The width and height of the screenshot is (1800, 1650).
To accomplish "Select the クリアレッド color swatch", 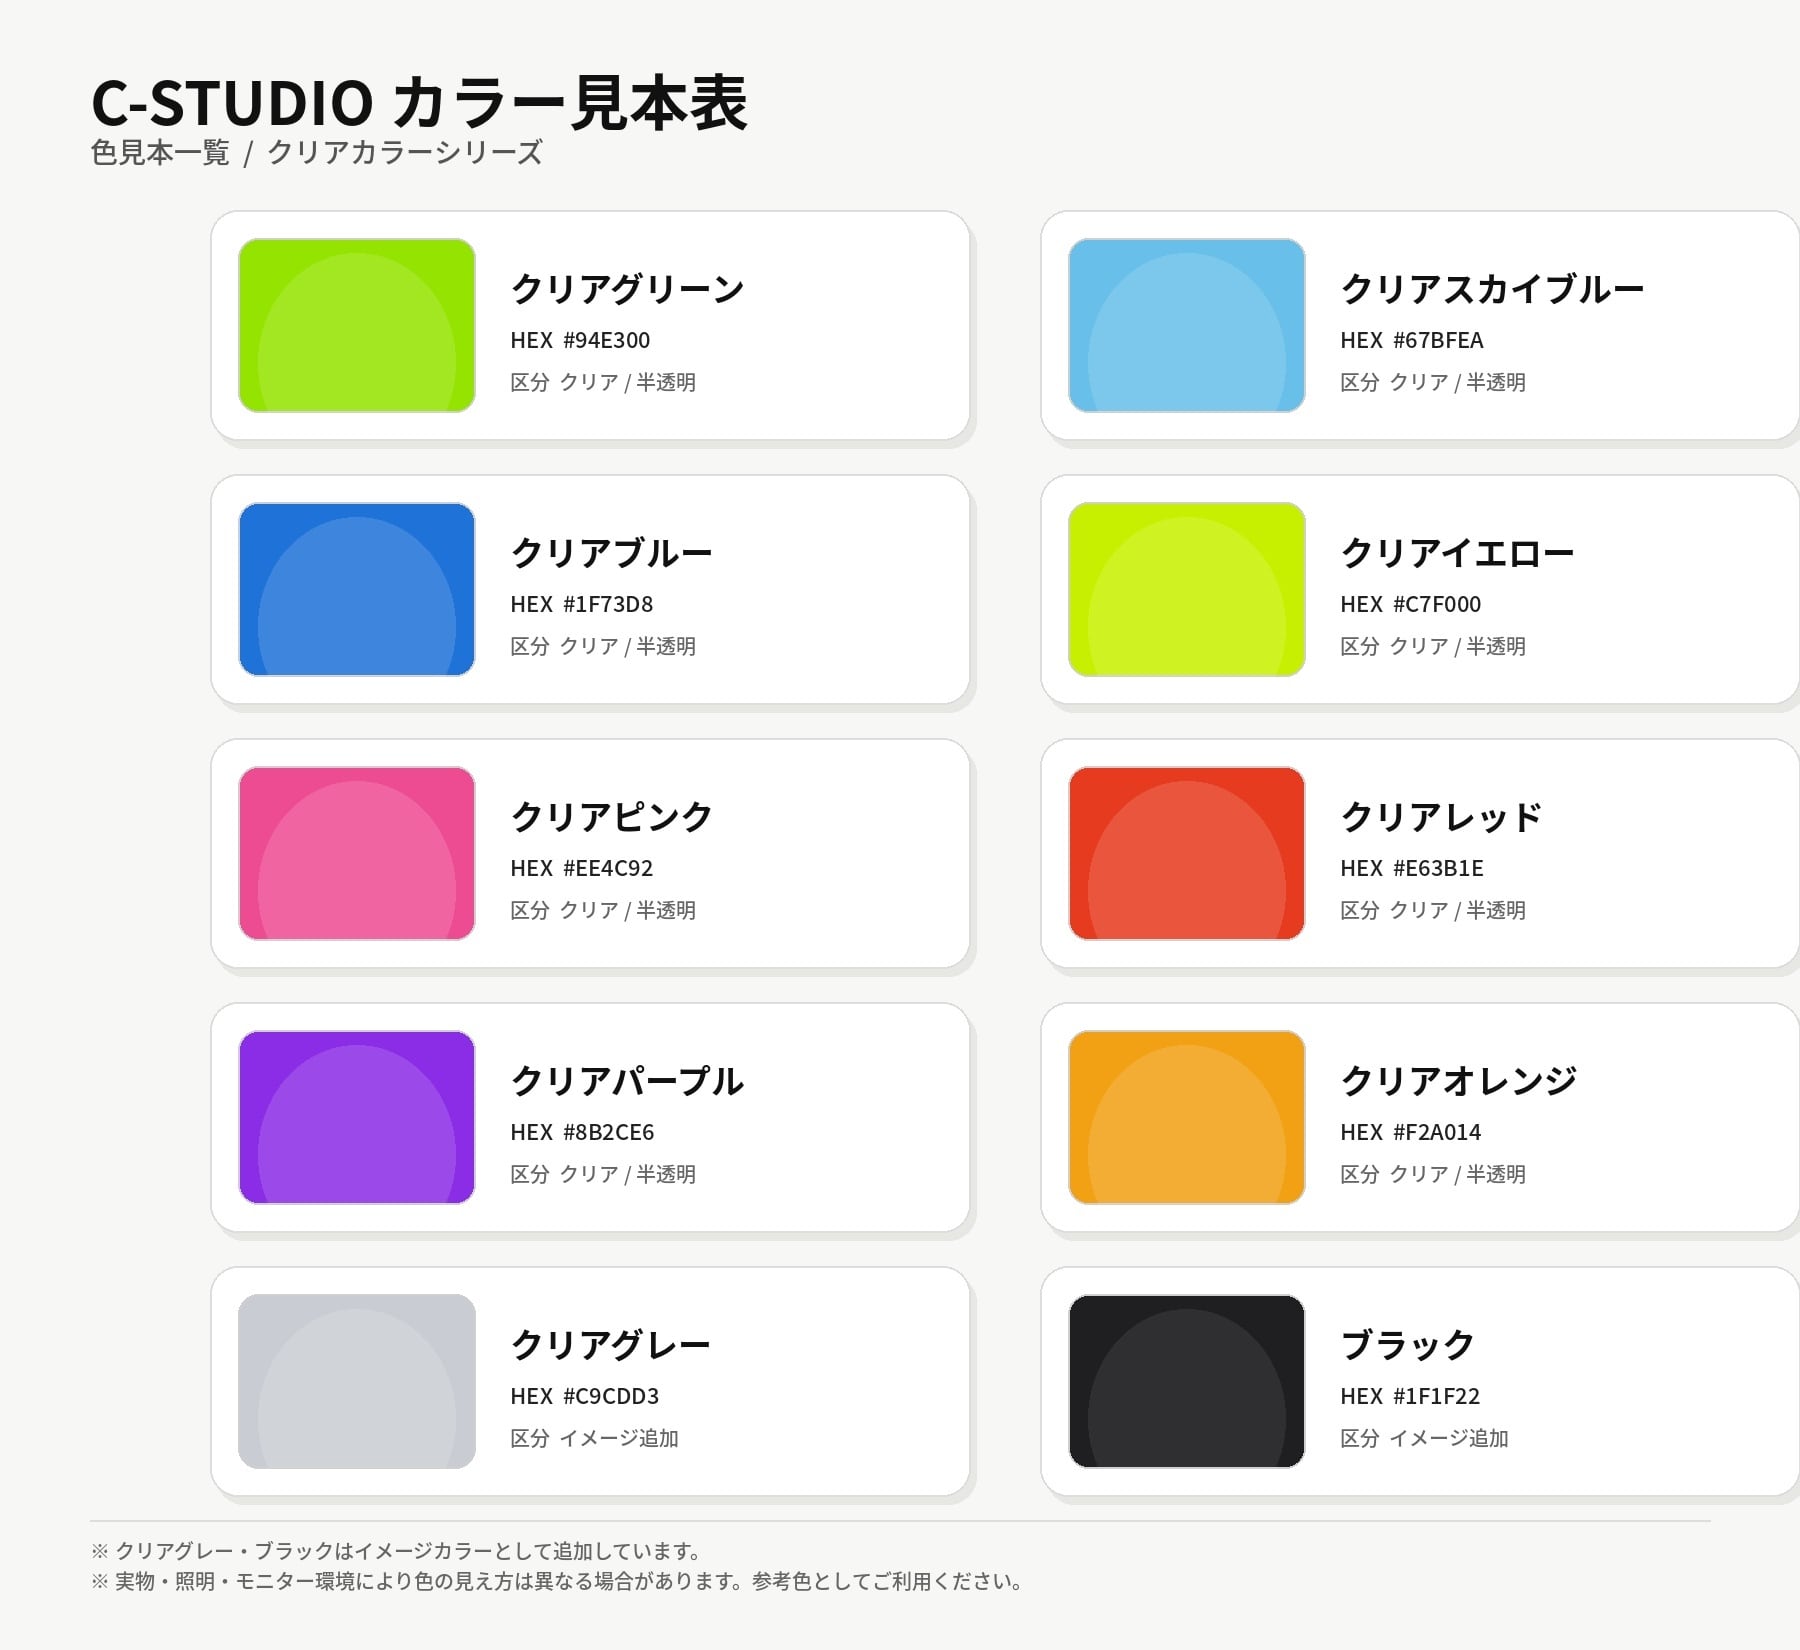I will (1187, 853).
